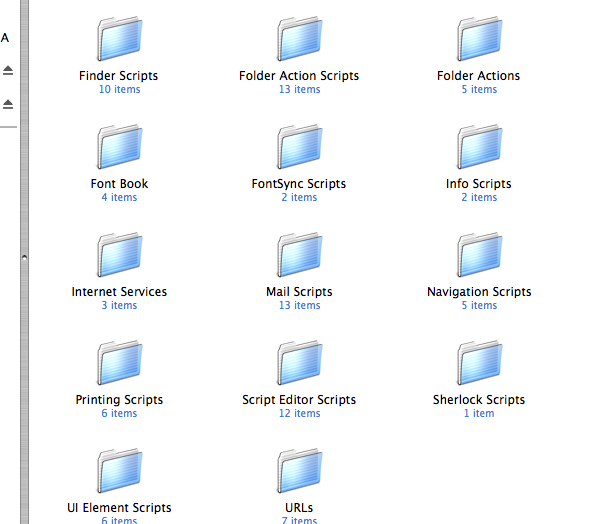Click the 'Folder Actions' name label

[x=478, y=76]
